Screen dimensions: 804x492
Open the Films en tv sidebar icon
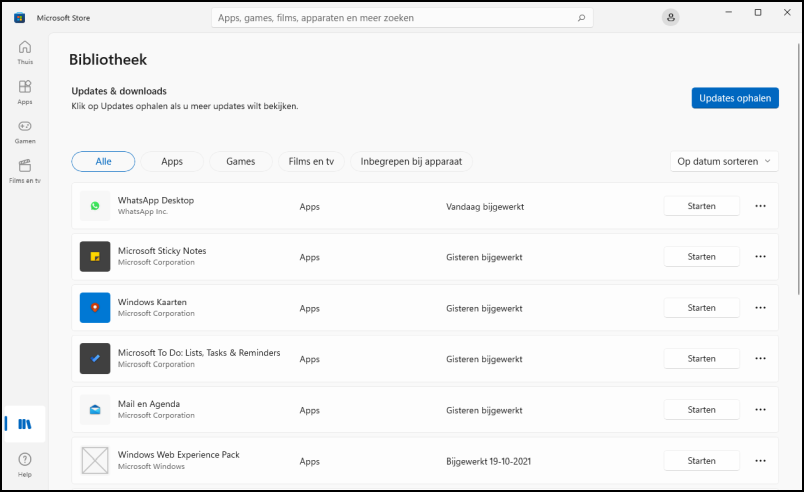click(25, 171)
